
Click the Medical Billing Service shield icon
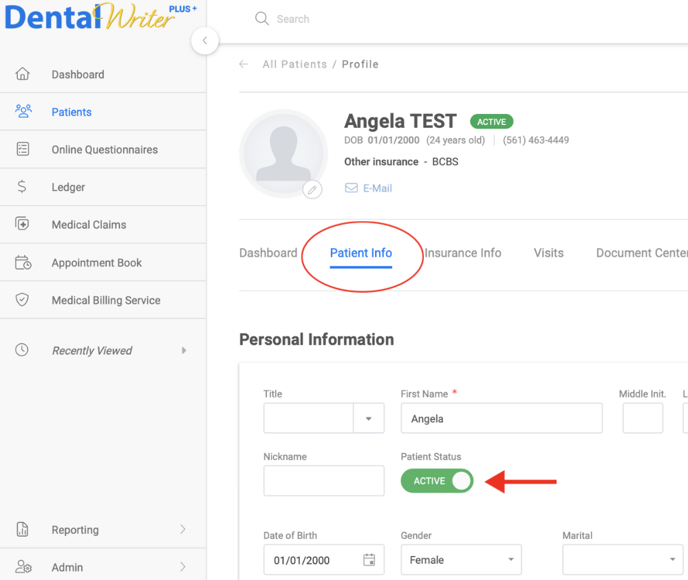tap(22, 300)
